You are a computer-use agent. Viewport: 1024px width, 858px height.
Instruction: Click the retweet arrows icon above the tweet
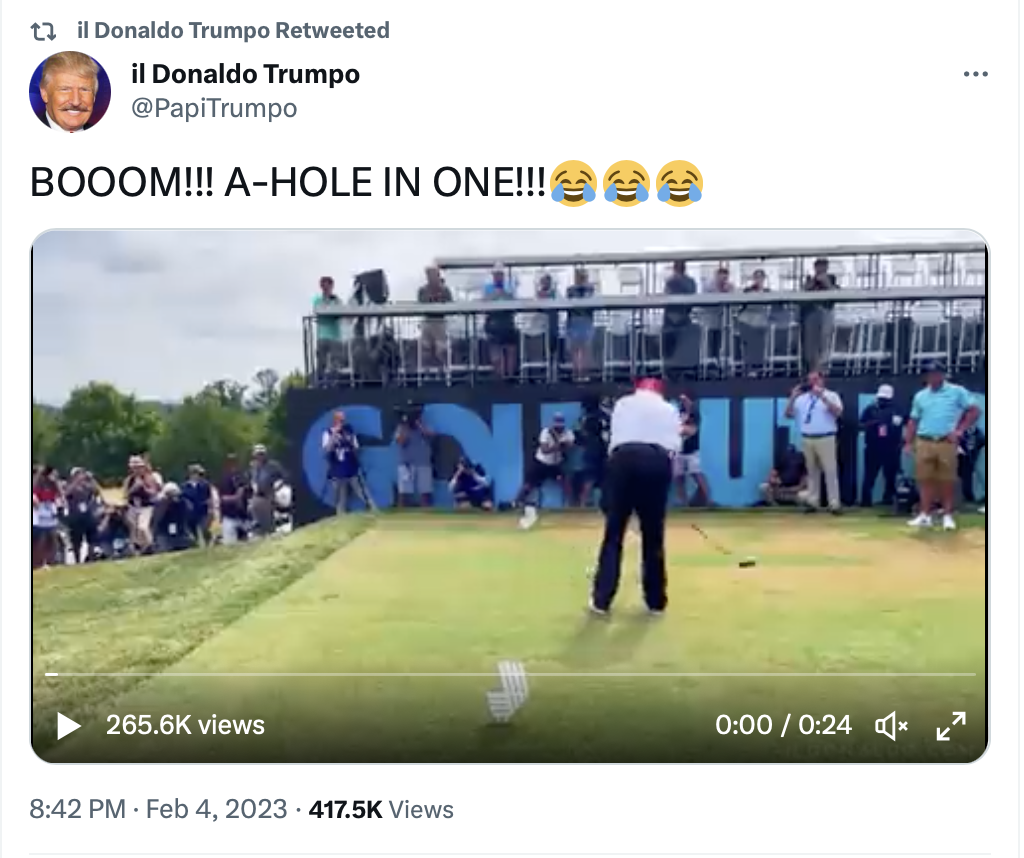click(x=44, y=31)
